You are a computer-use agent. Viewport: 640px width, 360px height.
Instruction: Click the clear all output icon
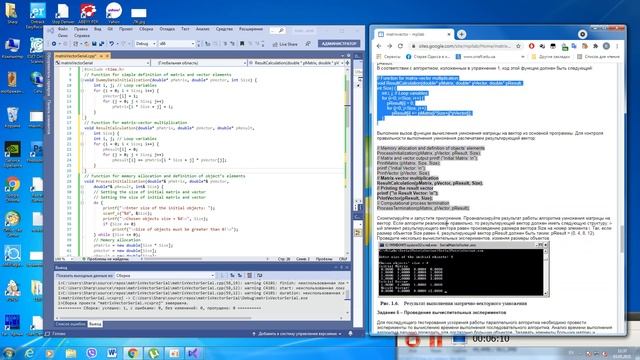pyautogui.click(x=249, y=276)
